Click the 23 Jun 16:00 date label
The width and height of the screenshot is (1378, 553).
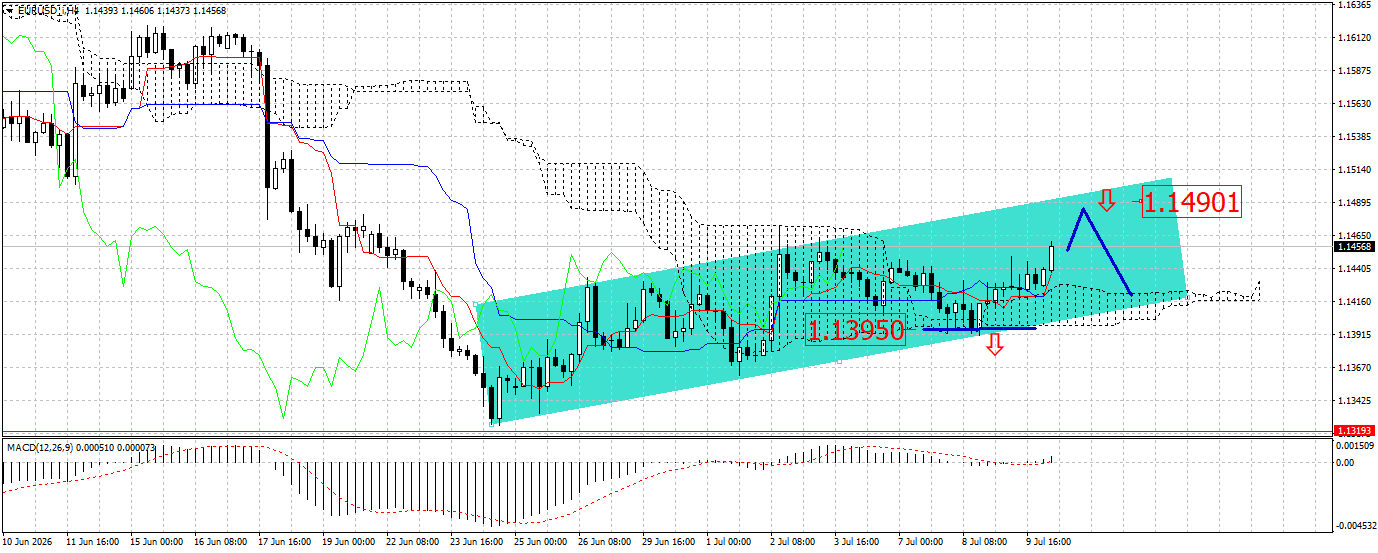point(476,542)
